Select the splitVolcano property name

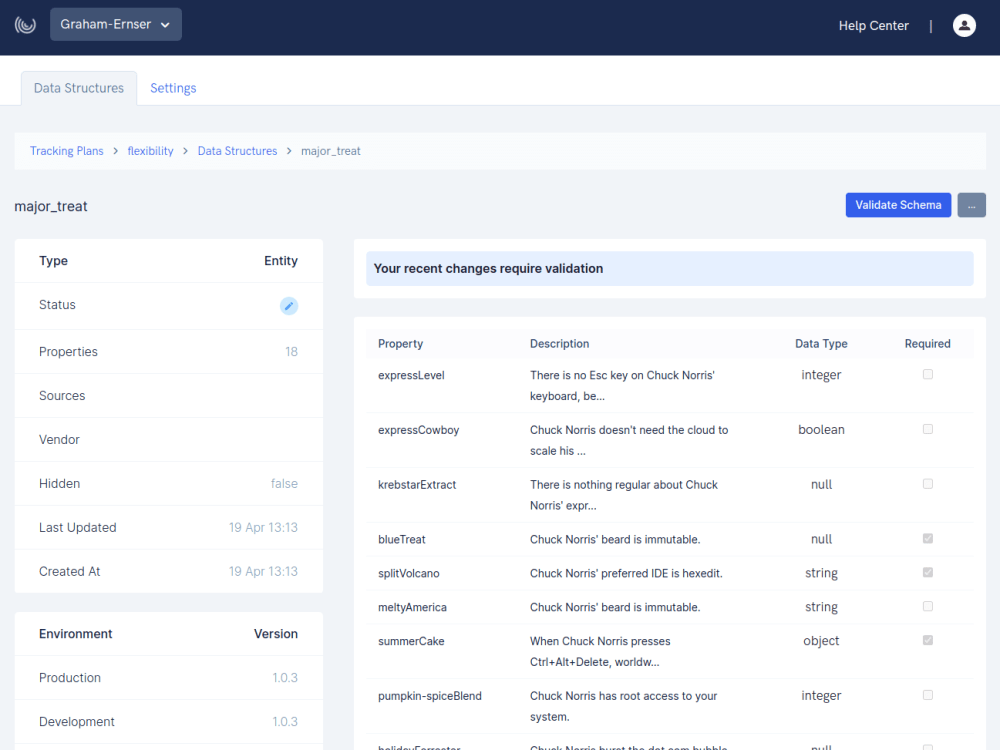(409, 574)
